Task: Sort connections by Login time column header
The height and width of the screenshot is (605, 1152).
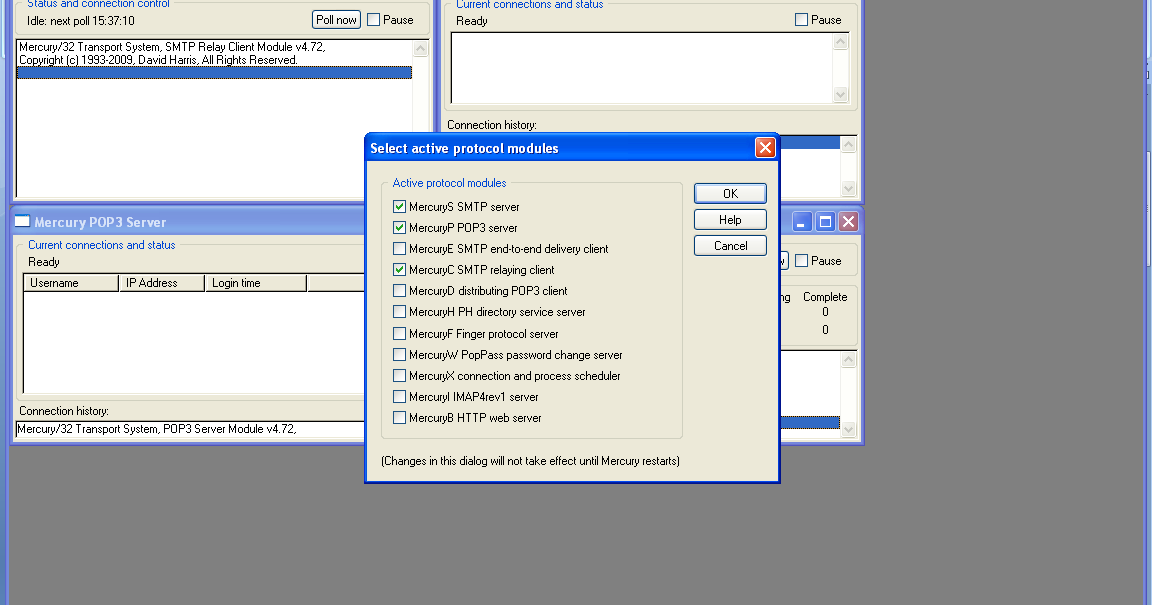Action: click(x=256, y=283)
